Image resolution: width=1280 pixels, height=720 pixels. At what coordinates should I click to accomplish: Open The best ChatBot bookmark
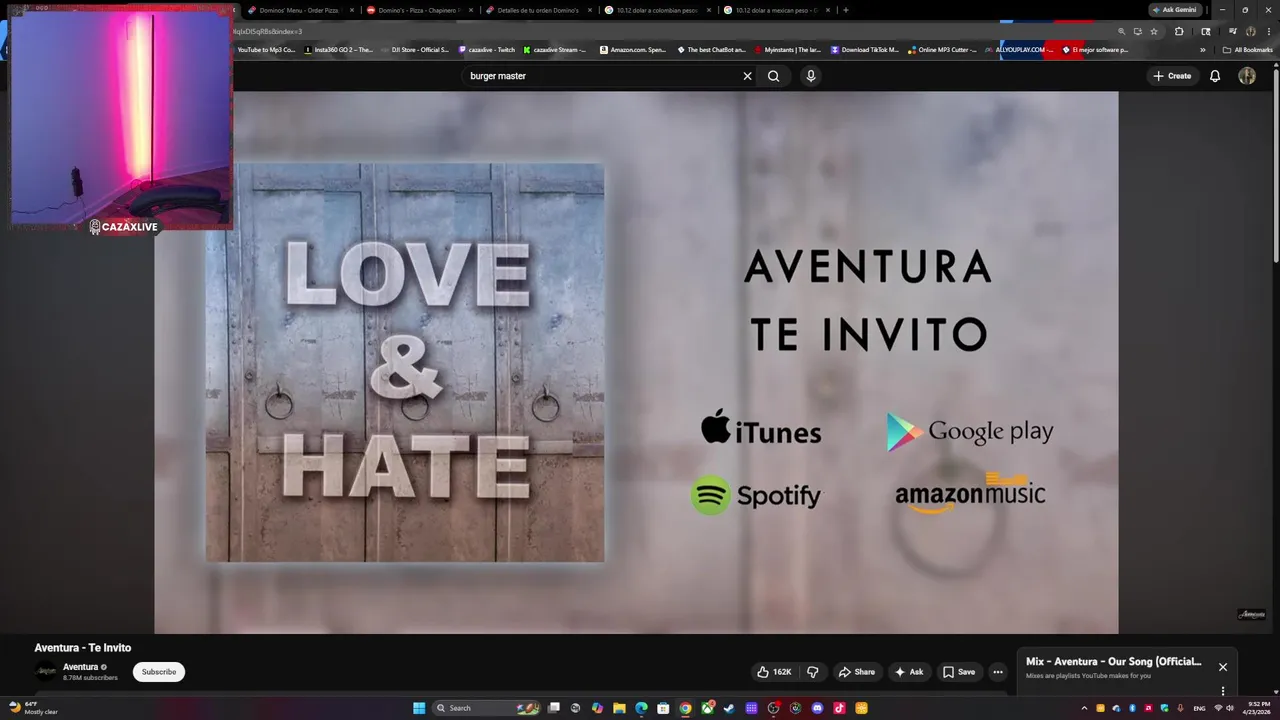(x=711, y=50)
